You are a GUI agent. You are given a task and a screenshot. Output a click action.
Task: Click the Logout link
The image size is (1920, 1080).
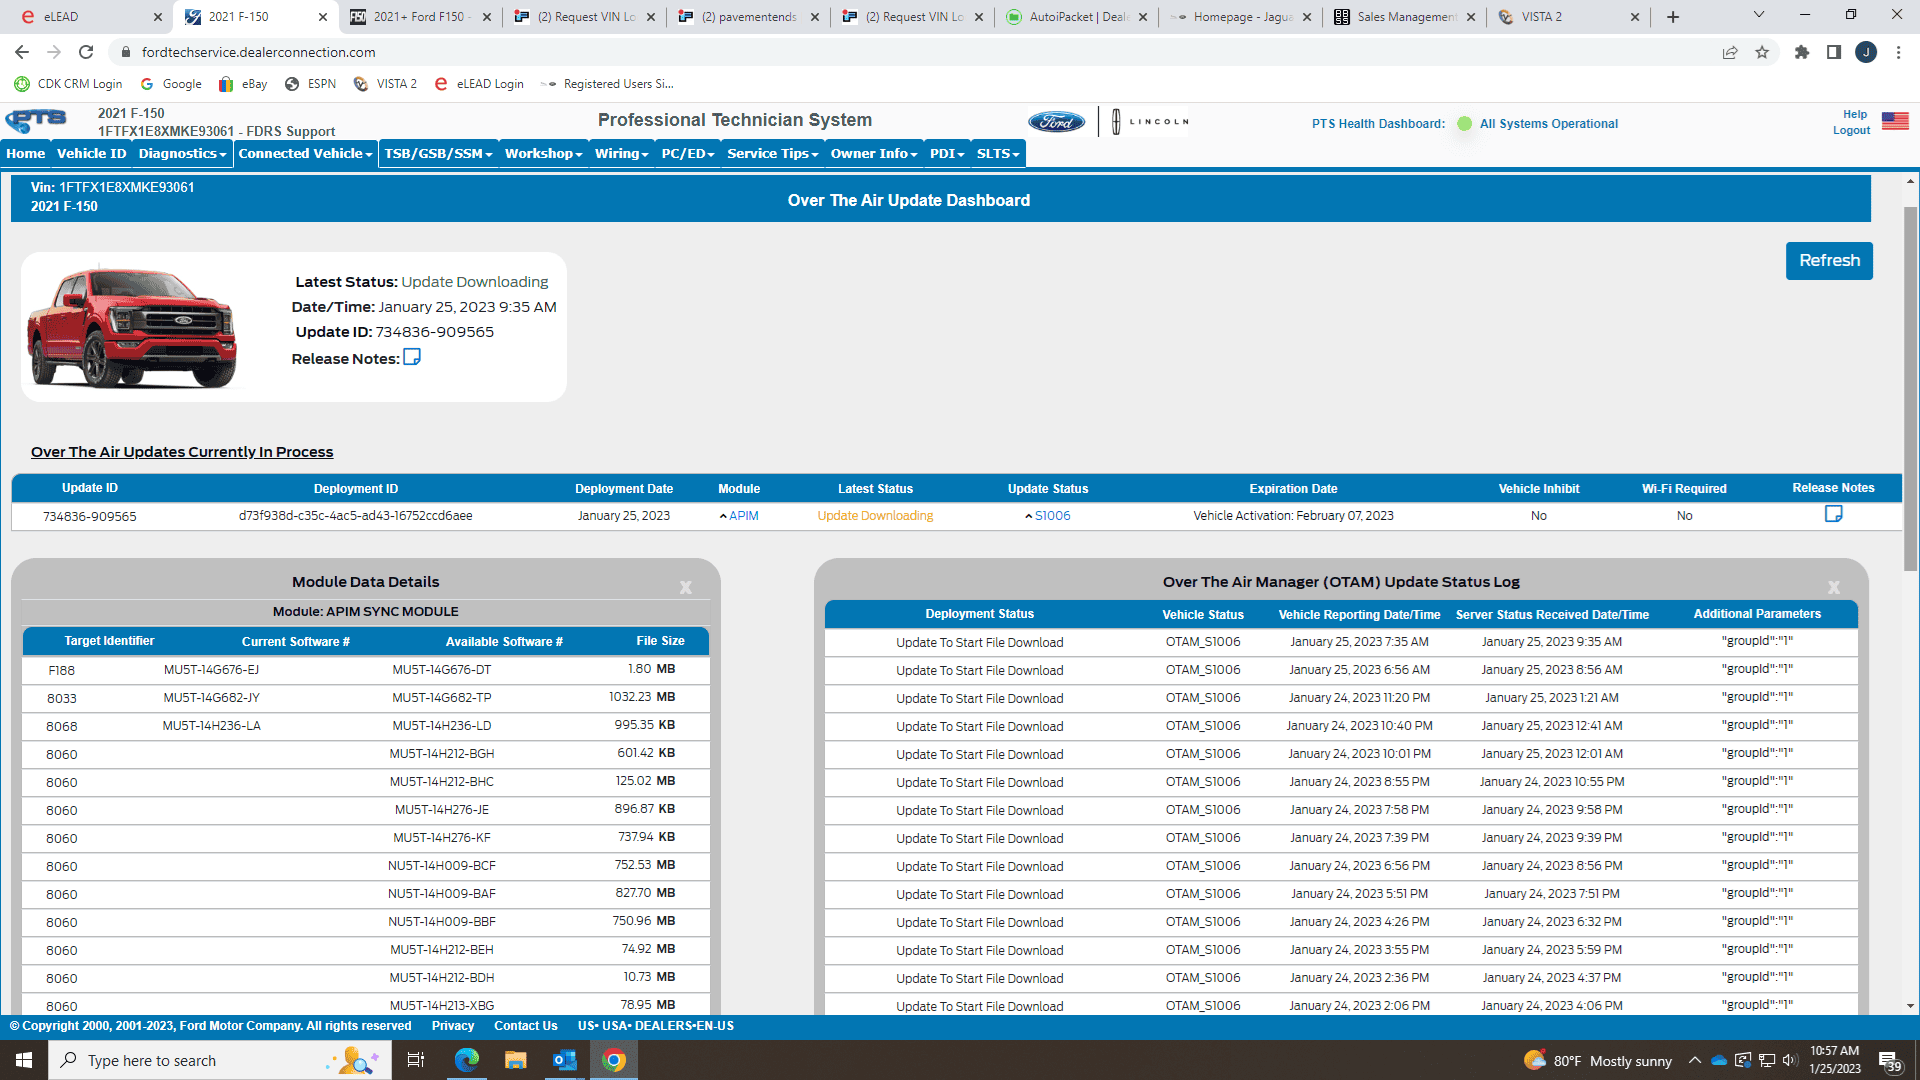(1851, 131)
